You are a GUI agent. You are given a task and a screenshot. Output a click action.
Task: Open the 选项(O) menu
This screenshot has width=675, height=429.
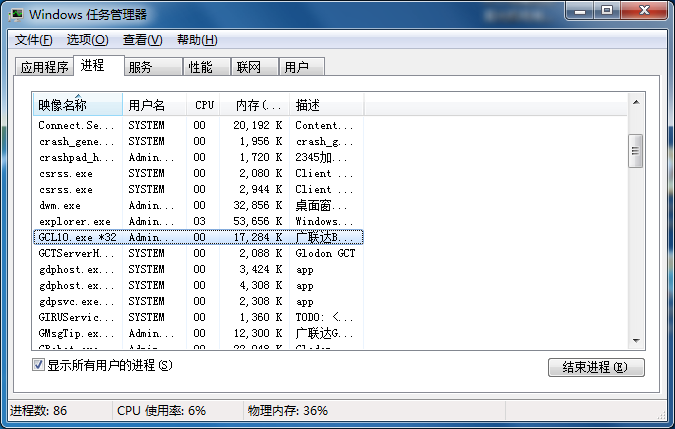(x=87, y=40)
